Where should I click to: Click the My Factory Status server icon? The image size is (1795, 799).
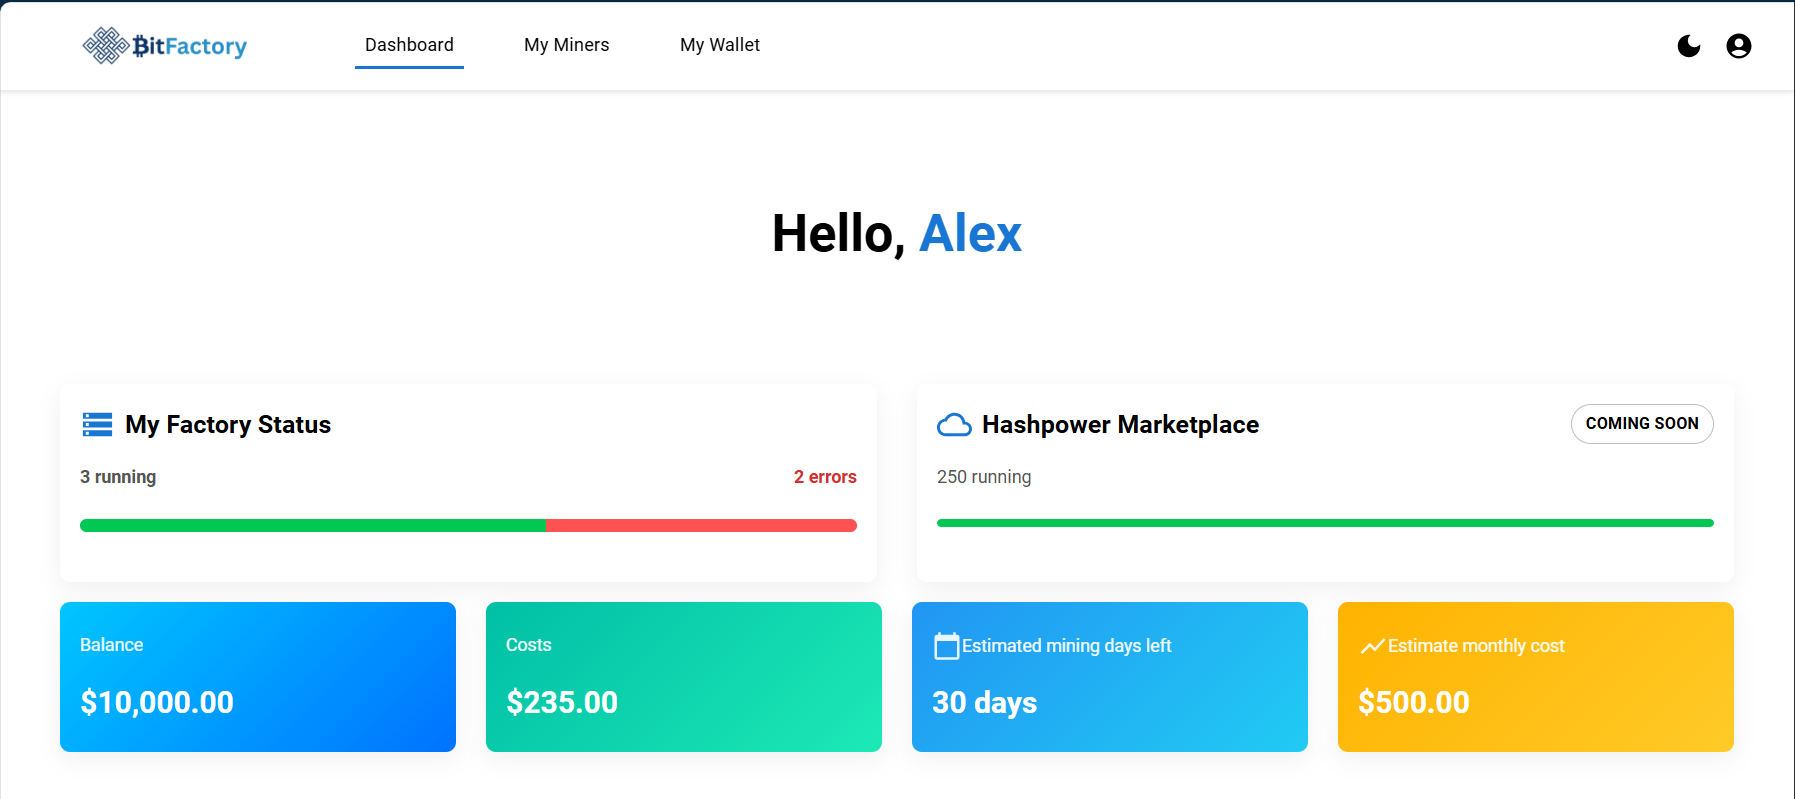[97, 425]
